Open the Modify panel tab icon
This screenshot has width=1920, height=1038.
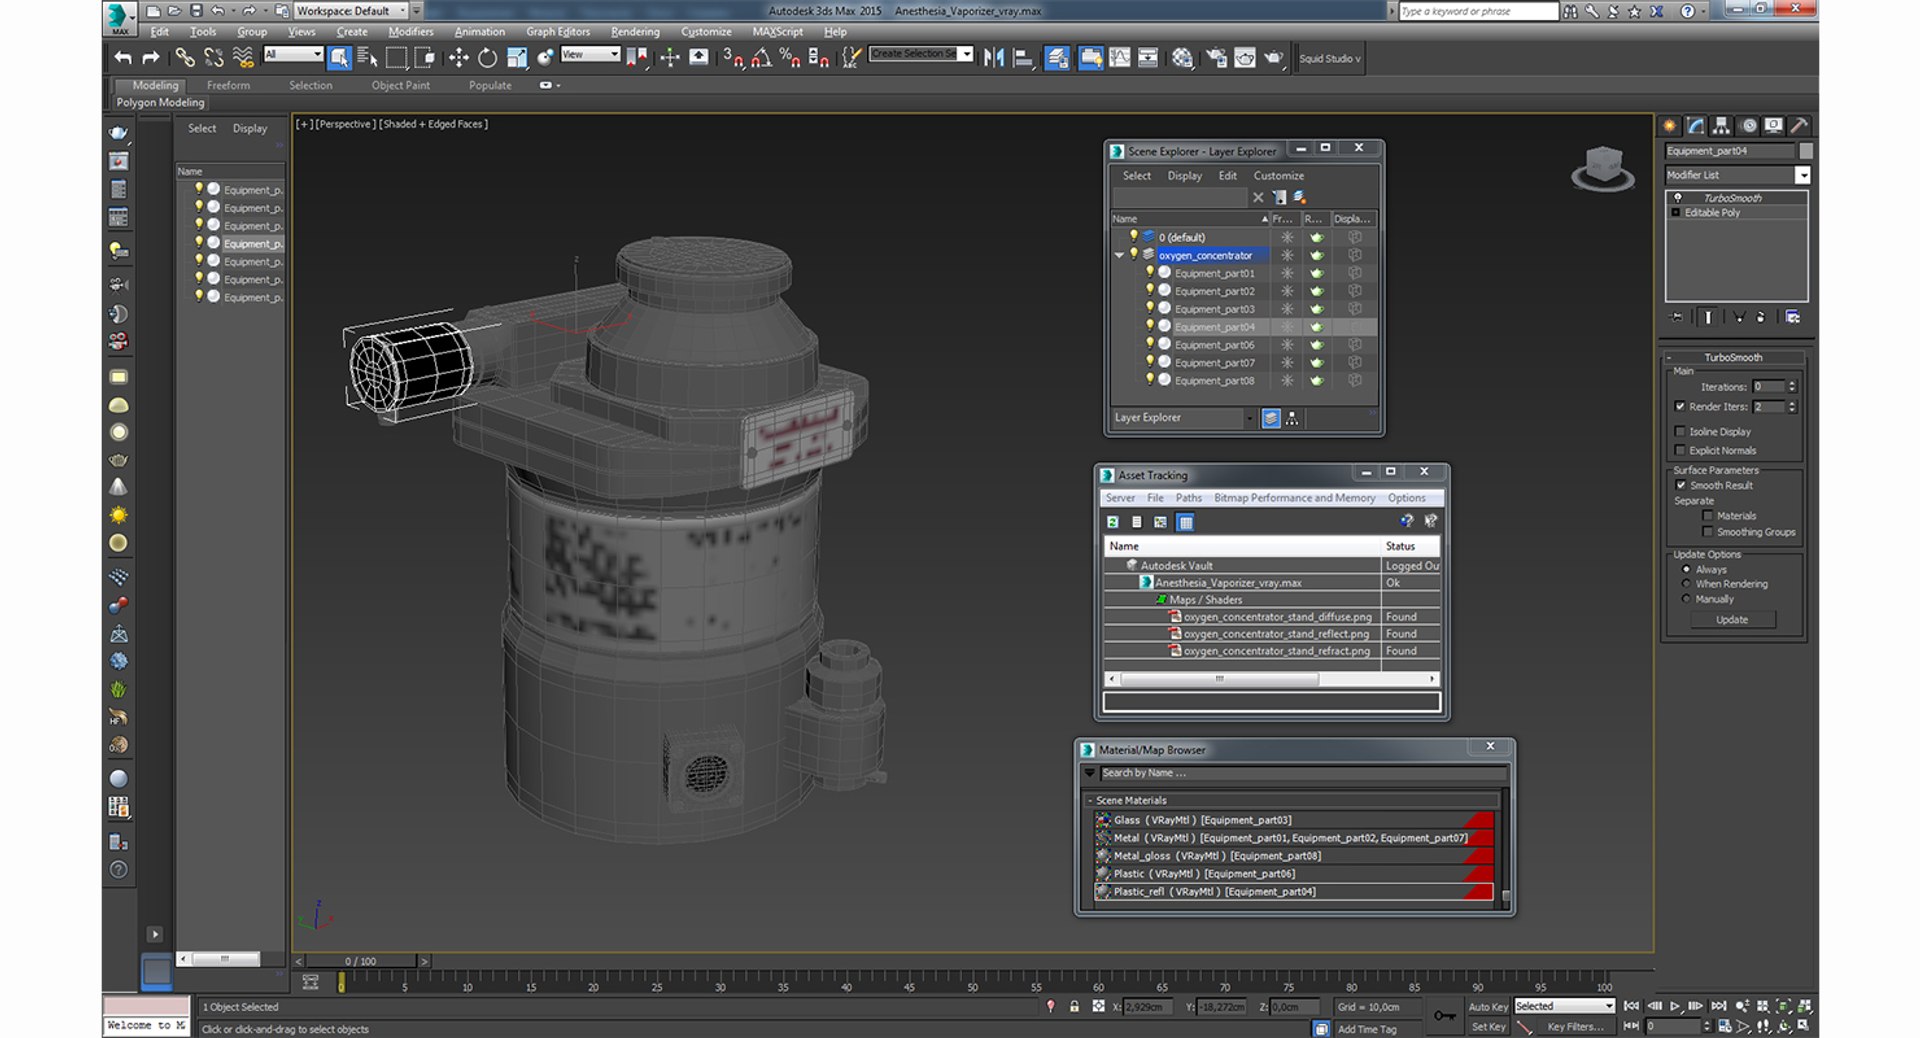[1696, 126]
